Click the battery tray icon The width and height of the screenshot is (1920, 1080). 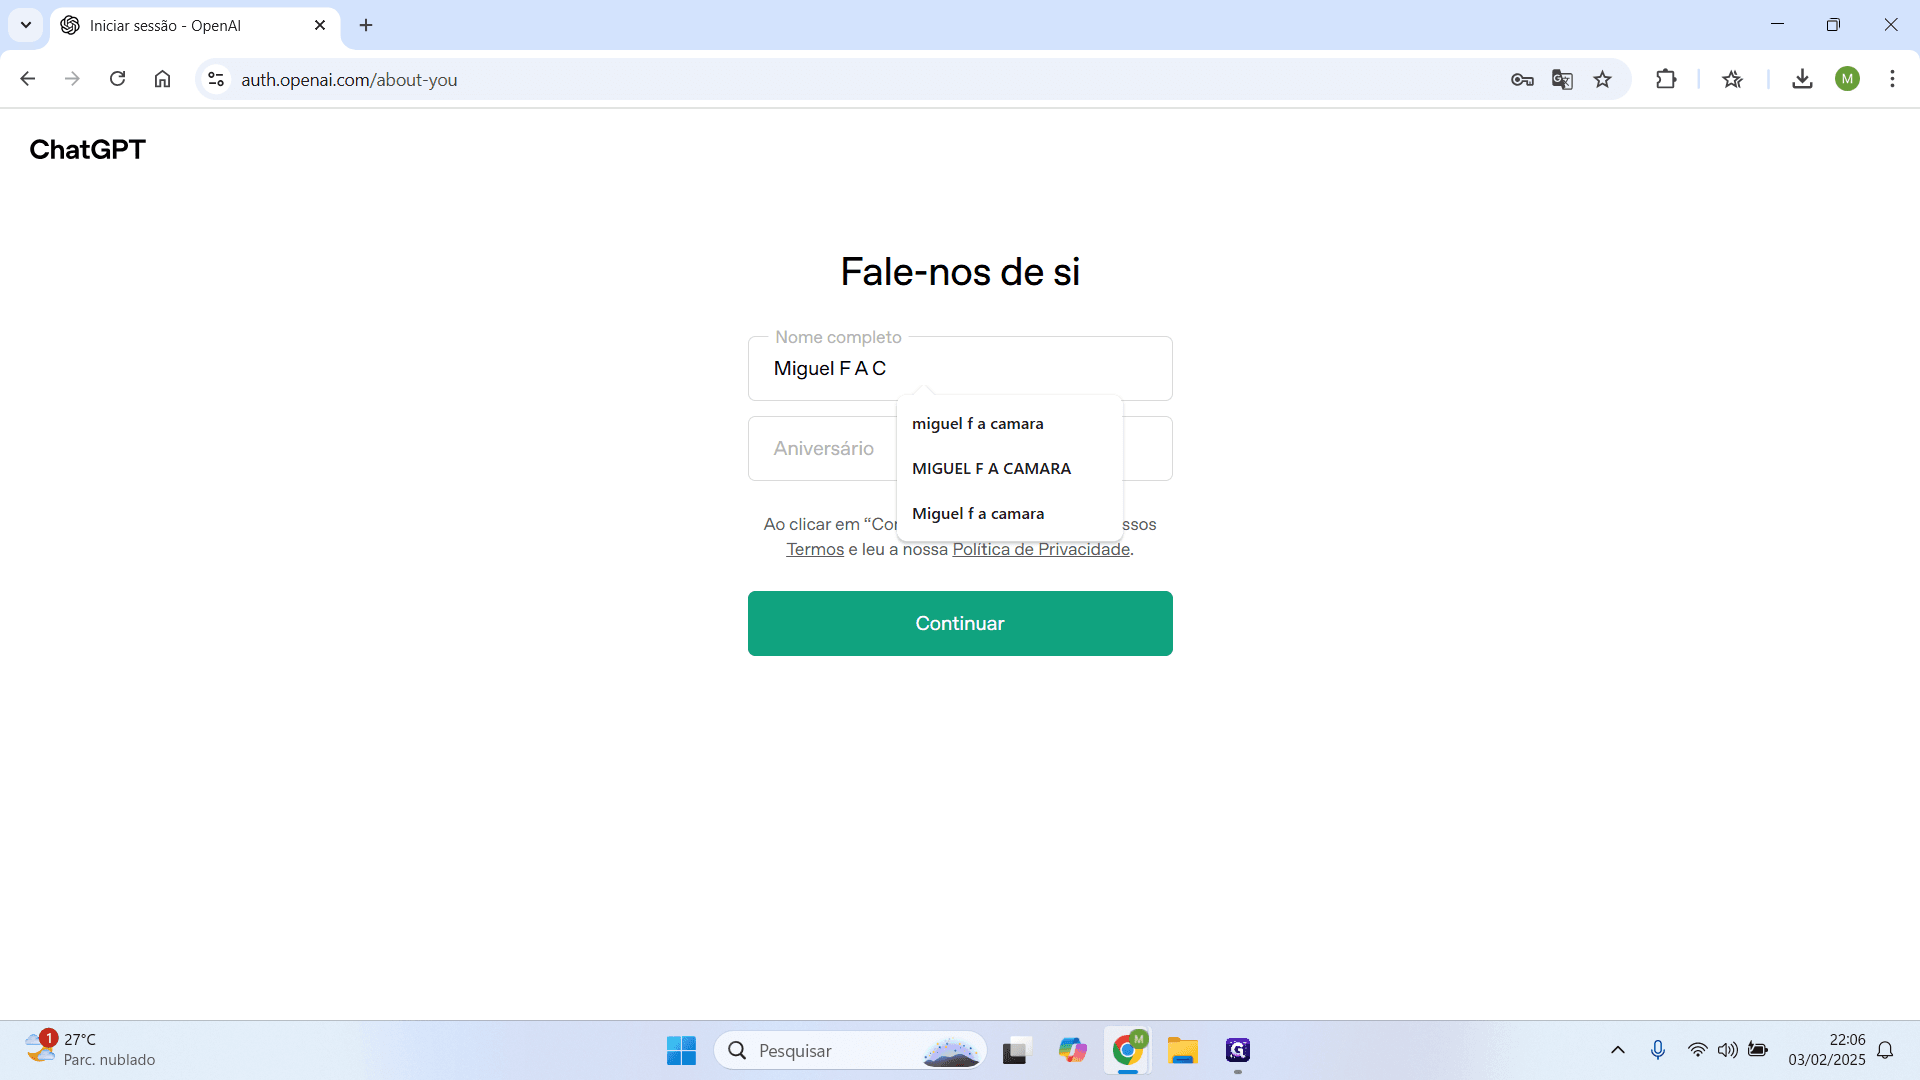pyautogui.click(x=1758, y=1050)
